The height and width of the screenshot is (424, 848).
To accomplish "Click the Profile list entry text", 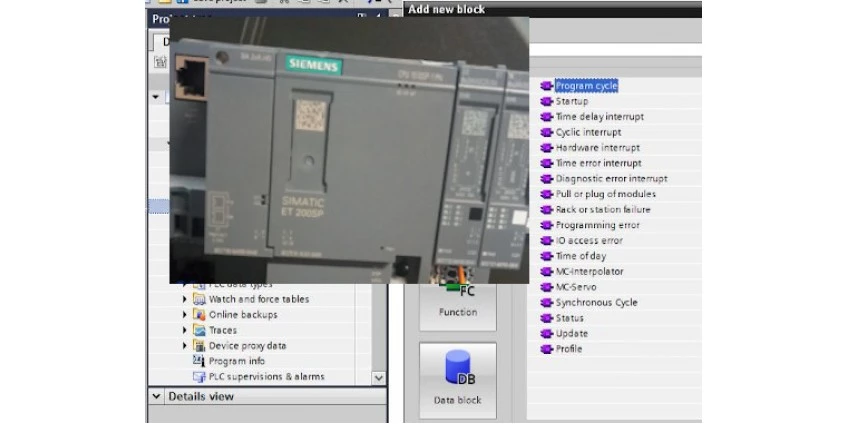I will 569,349.
